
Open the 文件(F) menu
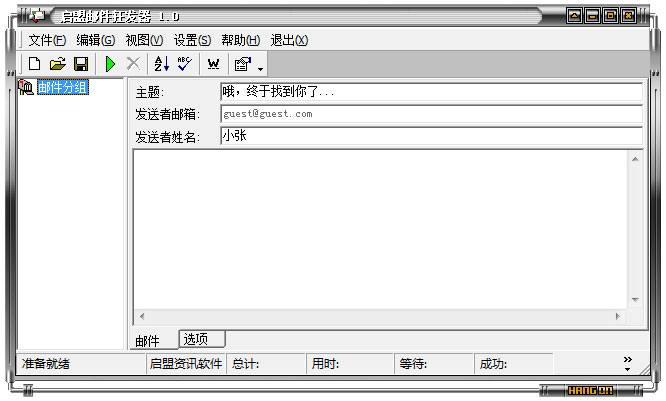(x=47, y=40)
